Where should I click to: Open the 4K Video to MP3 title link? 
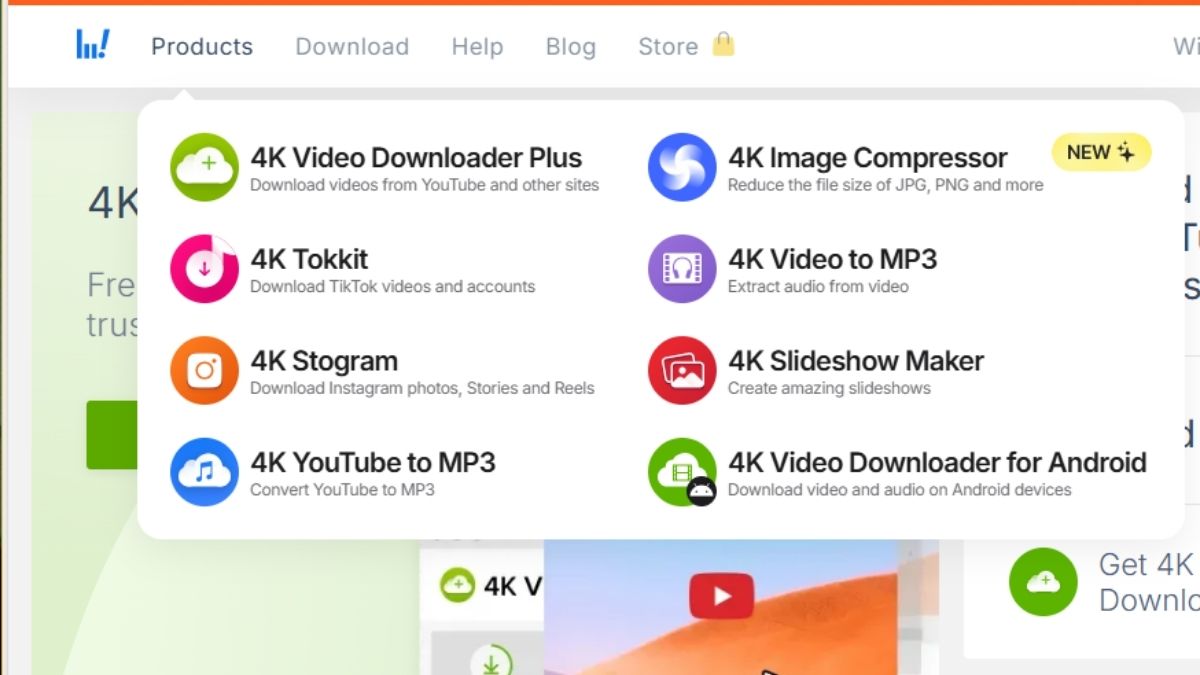[x=832, y=259]
